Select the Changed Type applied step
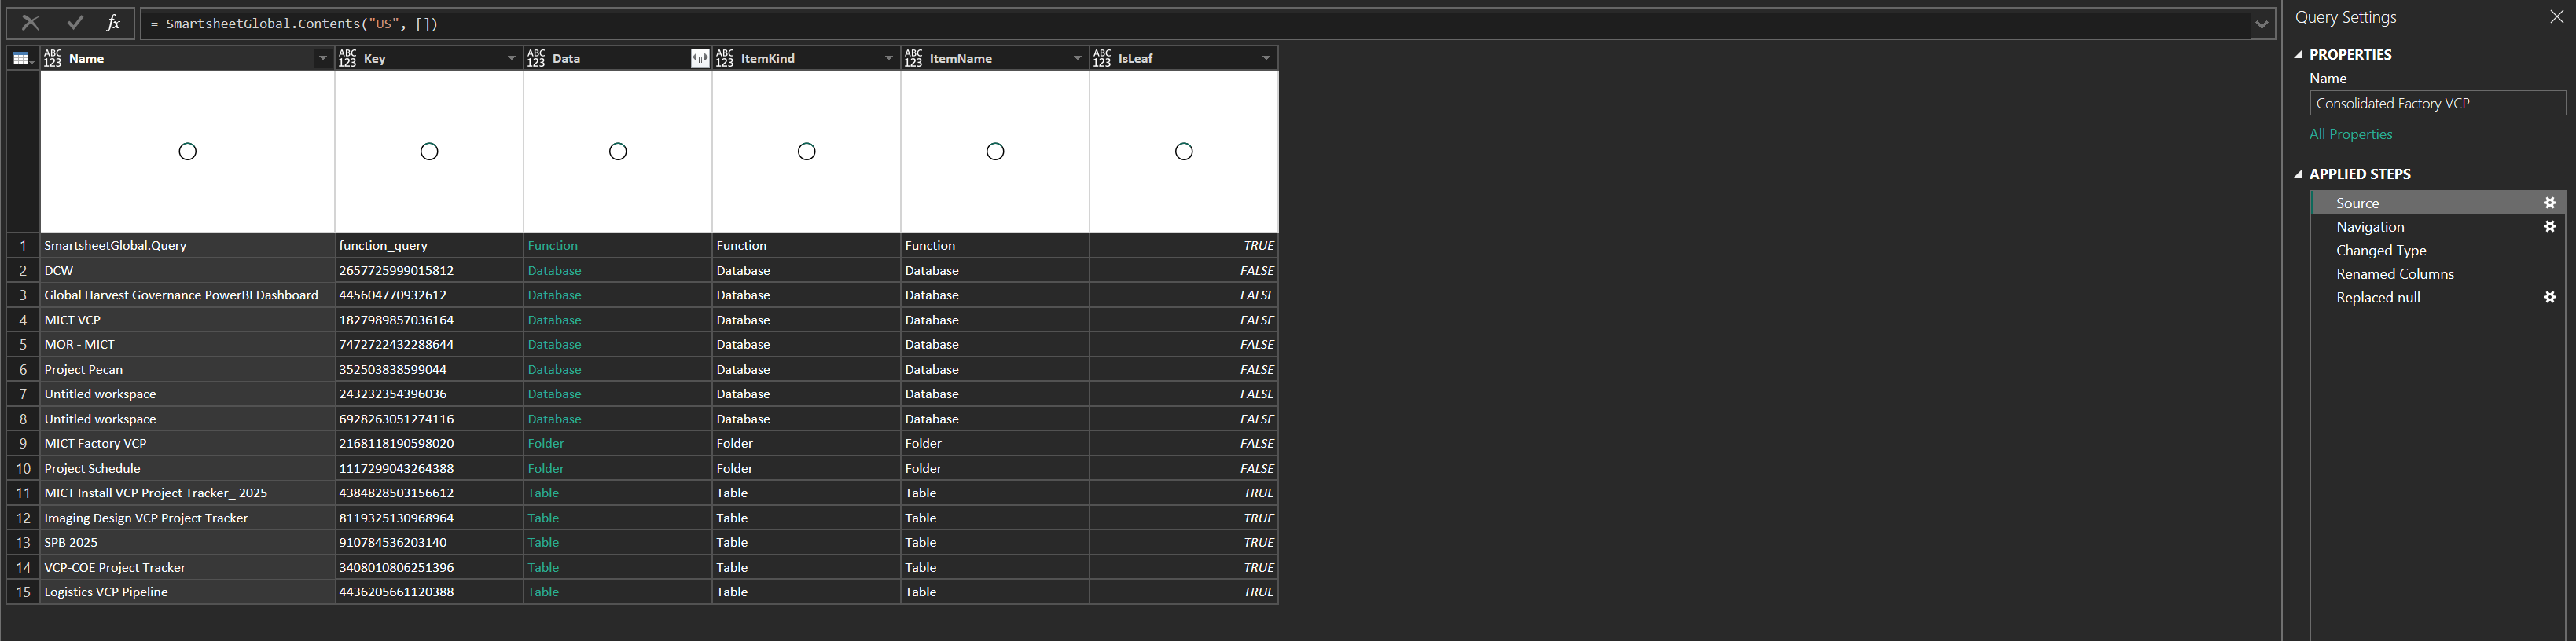Viewport: 2576px width, 641px height. (x=2436, y=250)
